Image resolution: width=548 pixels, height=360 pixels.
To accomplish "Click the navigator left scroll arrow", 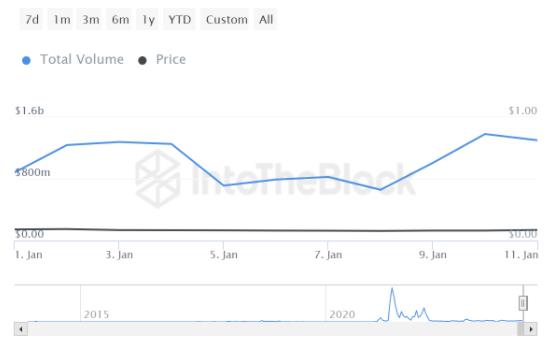I will pyautogui.click(x=21, y=329).
